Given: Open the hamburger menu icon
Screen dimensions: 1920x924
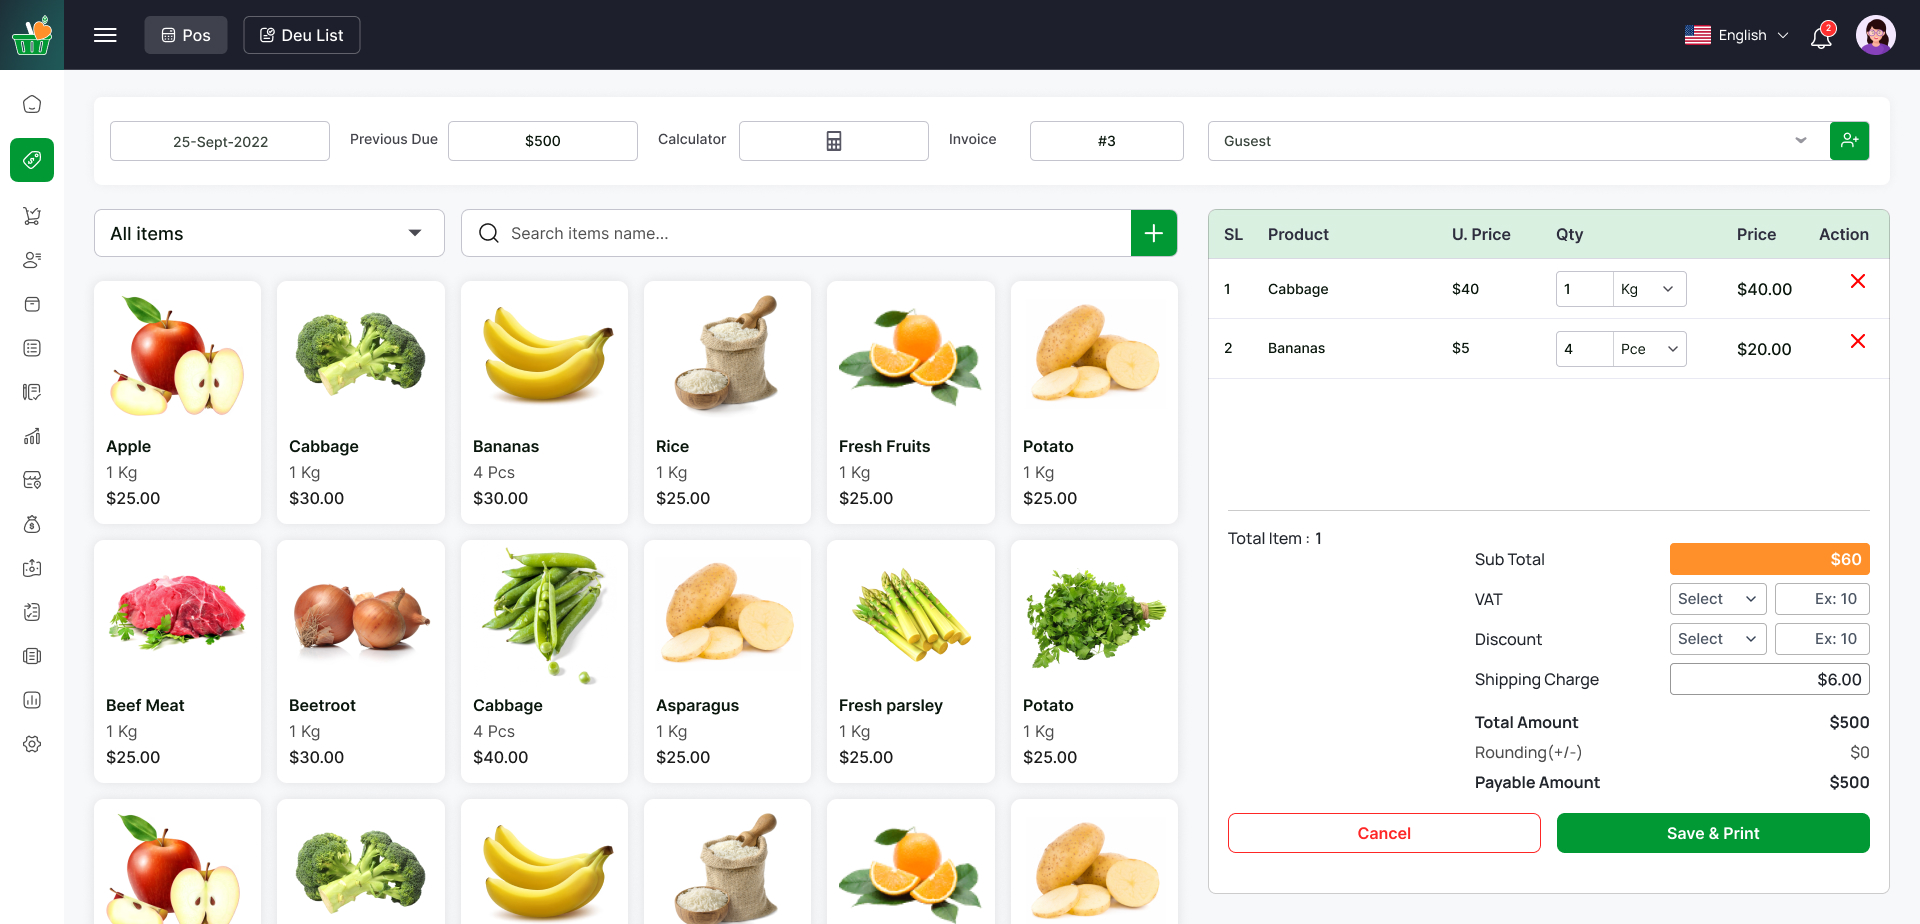Looking at the screenshot, I should [x=105, y=34].
